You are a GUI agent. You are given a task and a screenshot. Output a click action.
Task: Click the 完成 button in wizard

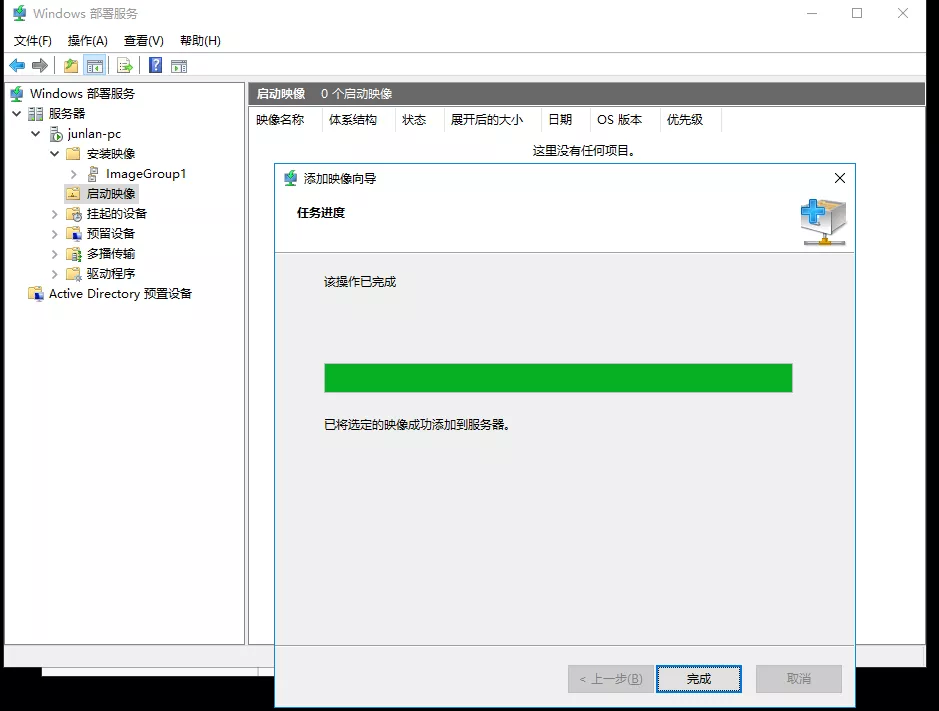click(x=699, y=679)
